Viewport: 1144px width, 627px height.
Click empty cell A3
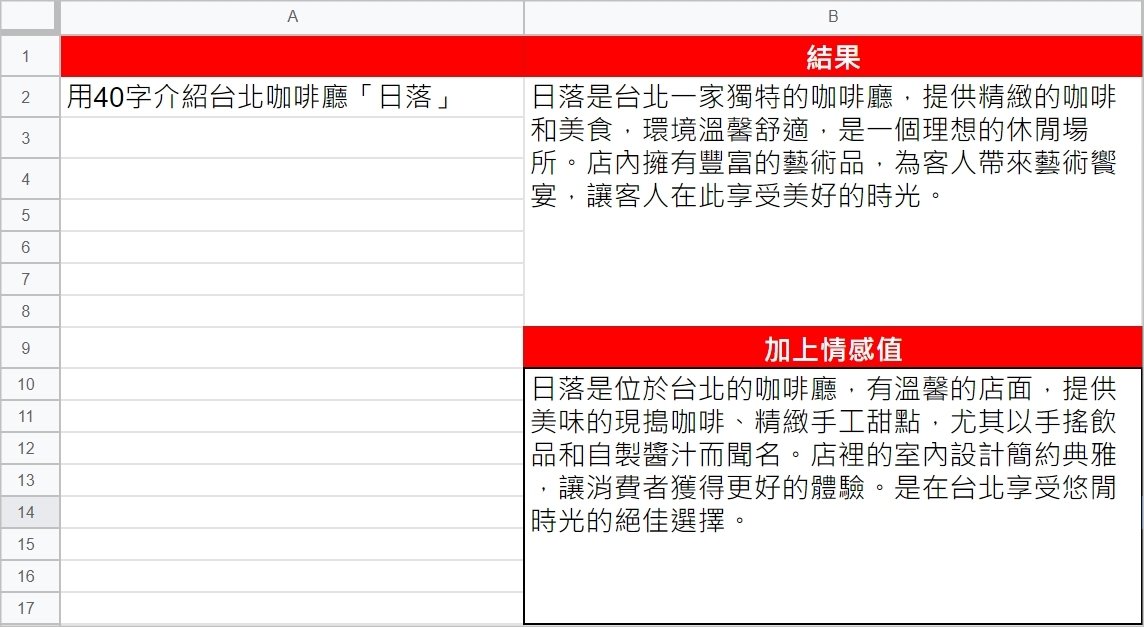(292, 138)
